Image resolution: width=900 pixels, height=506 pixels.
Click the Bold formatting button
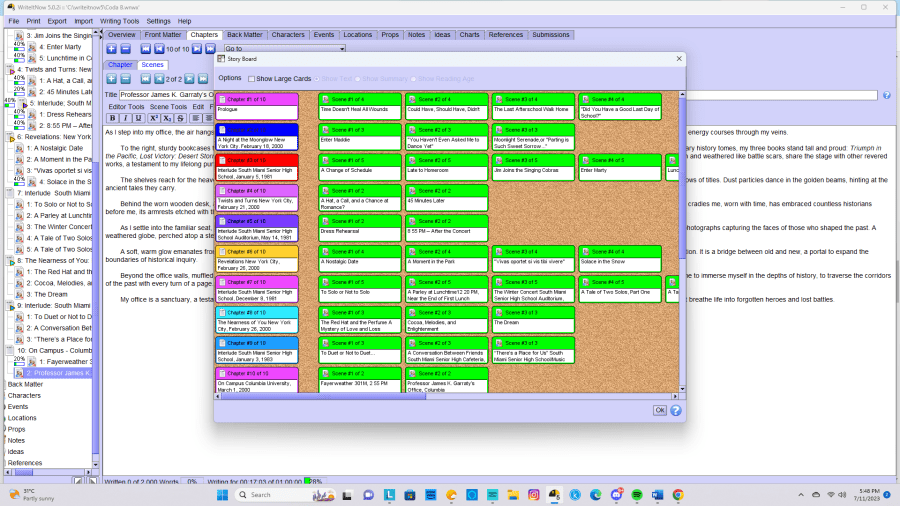tap(112, 118)
